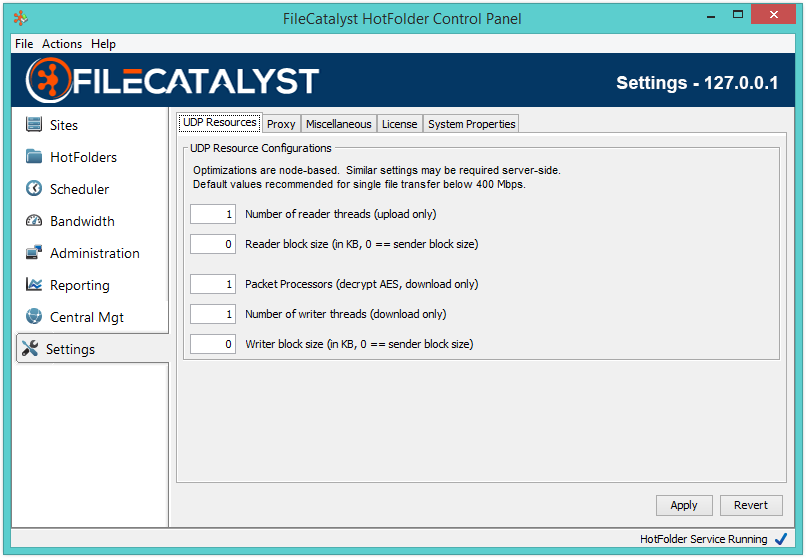806x558 pixels.
Task: Click the reader threads number field
Action: click(213, 214)
